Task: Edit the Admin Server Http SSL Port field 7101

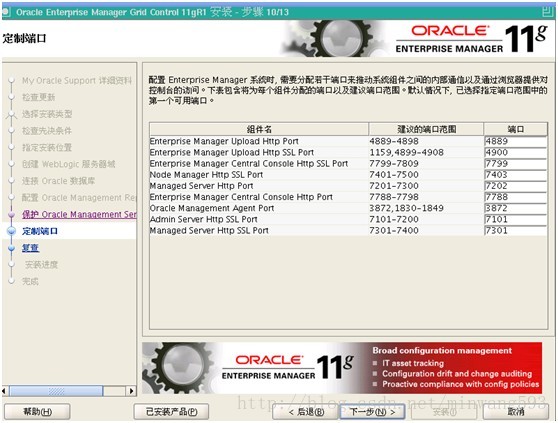Action: [515, 219]
